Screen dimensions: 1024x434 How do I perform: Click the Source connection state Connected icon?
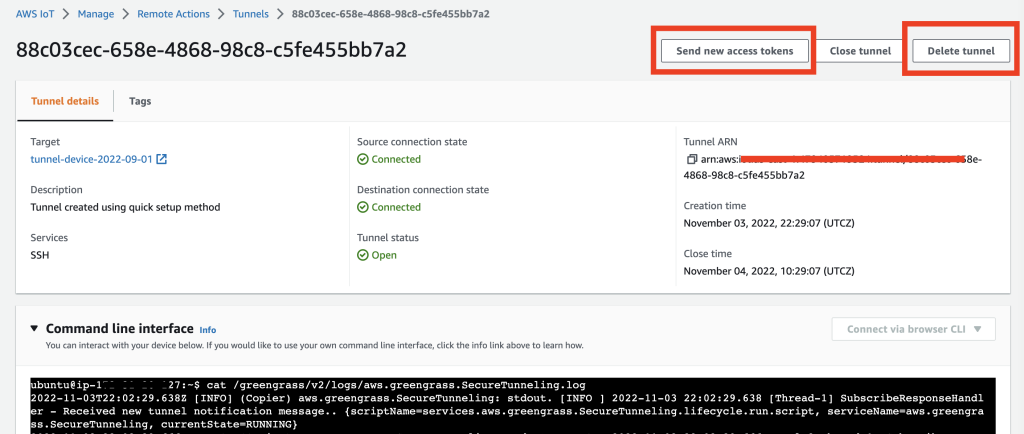tap(362, 159)
